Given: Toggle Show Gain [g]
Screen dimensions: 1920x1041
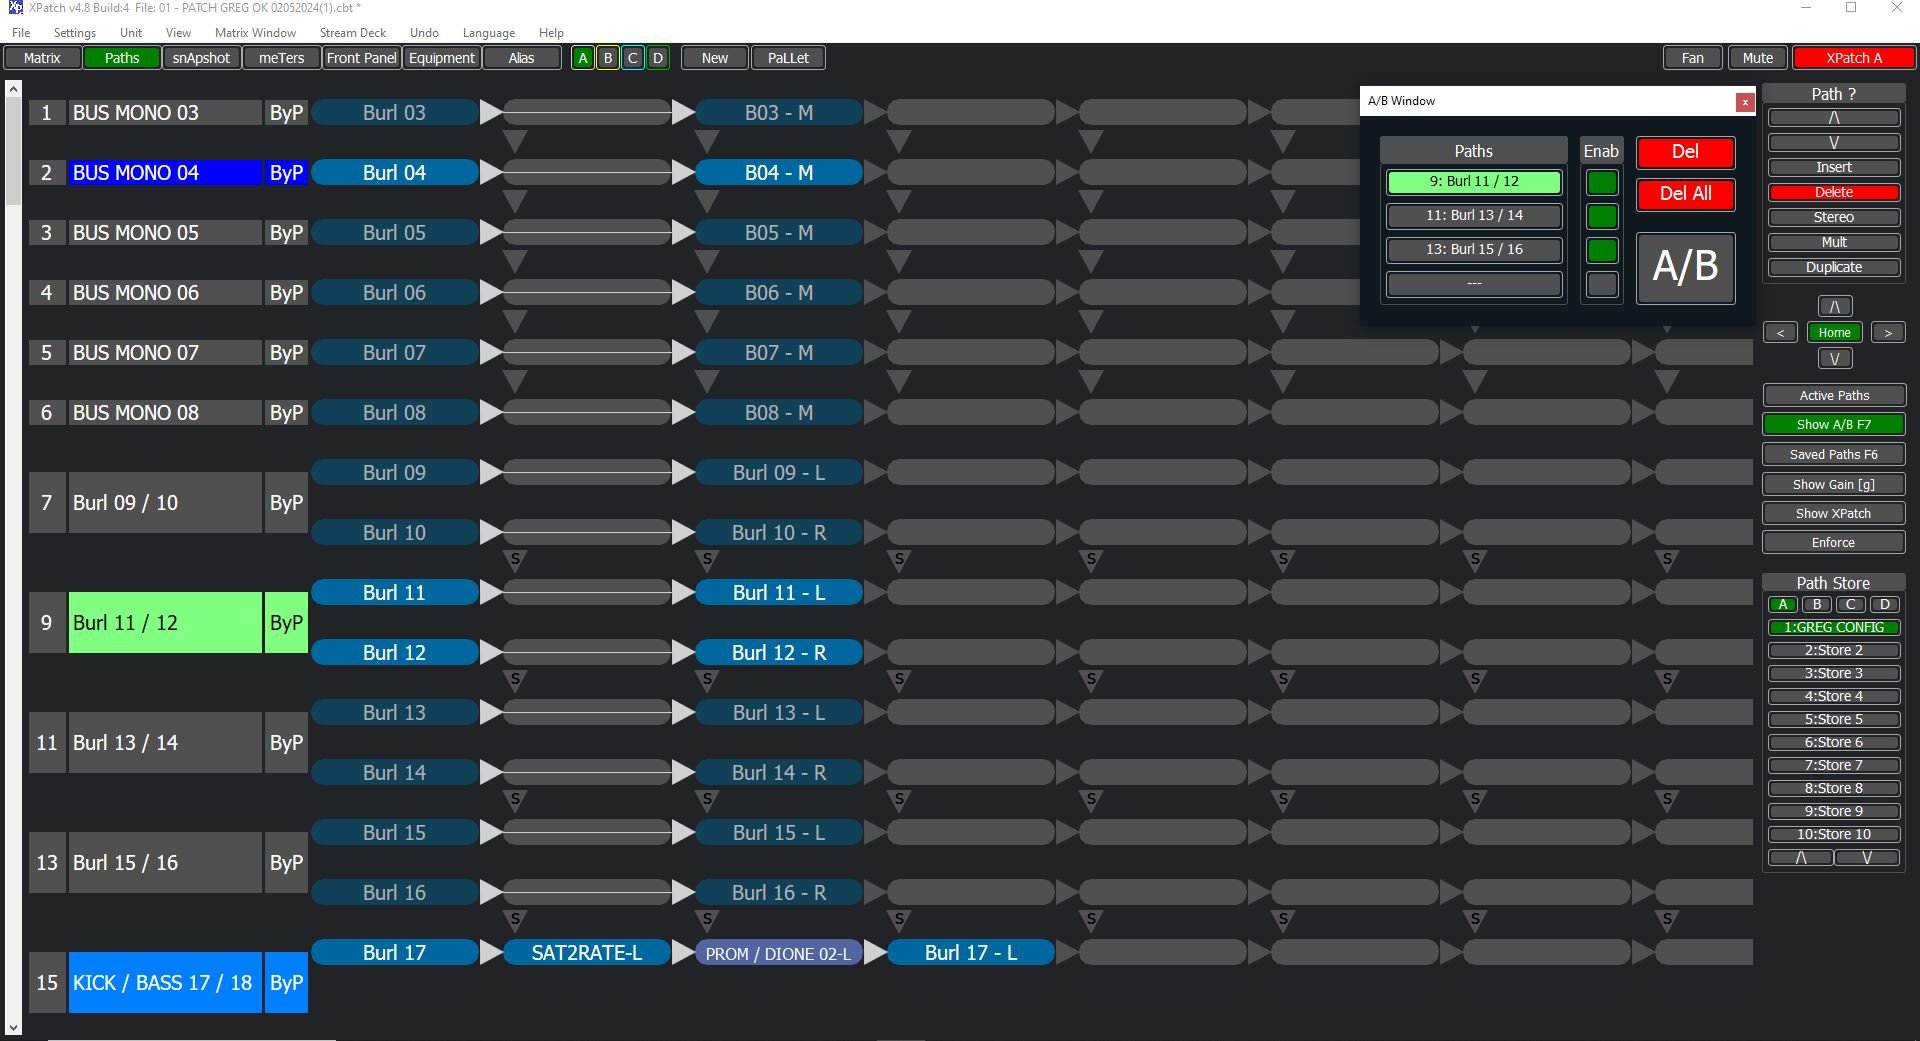Looking at the screenshot, I should 1834,485.
